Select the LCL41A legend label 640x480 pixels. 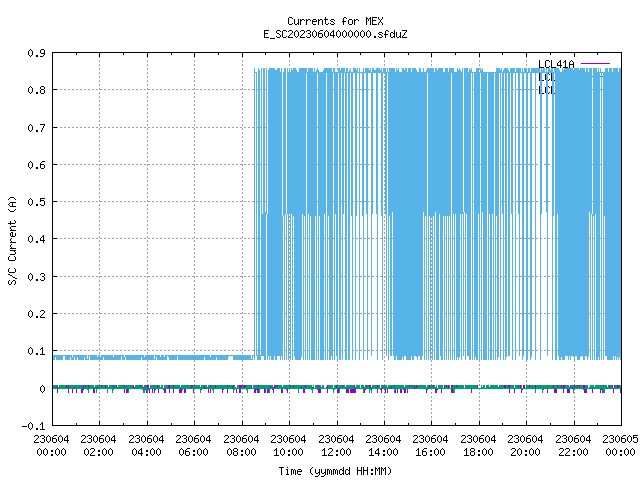pos(556,64)
